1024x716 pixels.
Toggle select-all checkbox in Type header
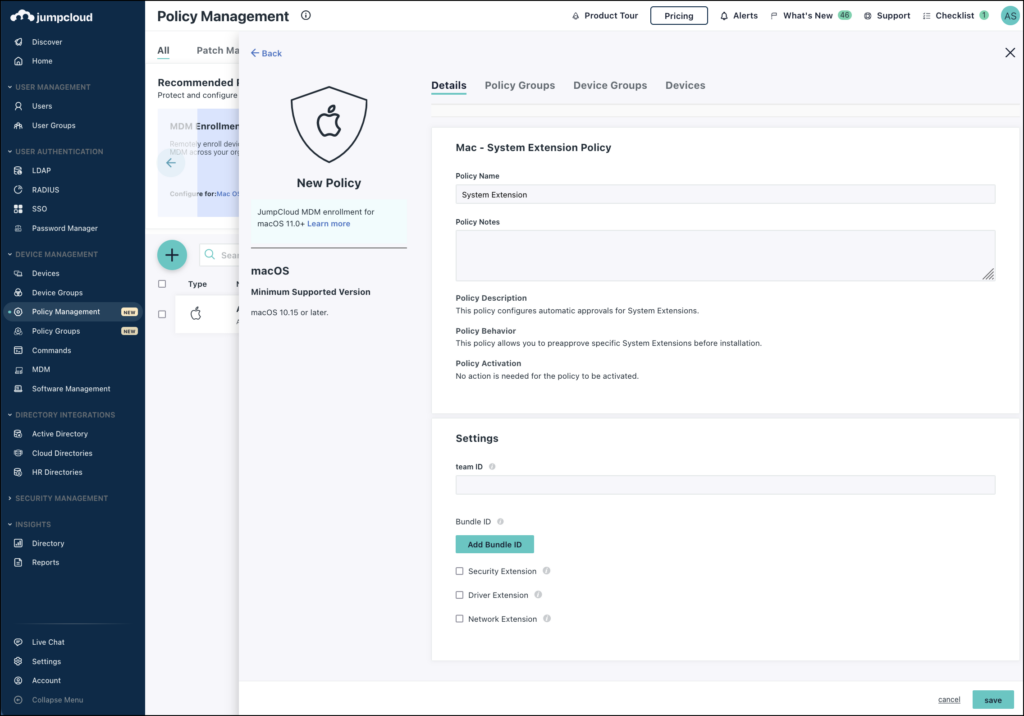click(162, 284)
